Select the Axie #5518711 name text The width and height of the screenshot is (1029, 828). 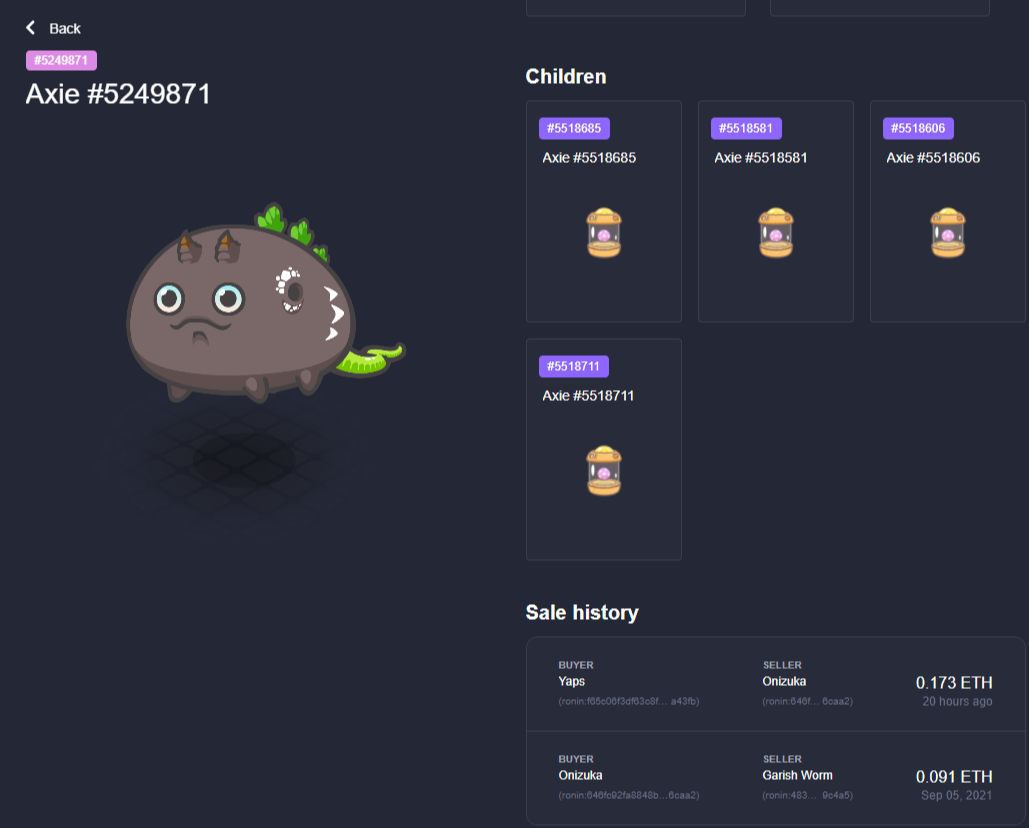588,396
